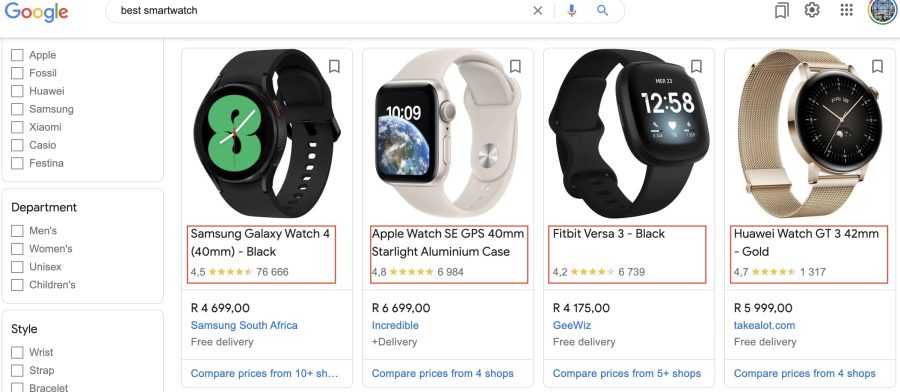Viewport: 900px width, 392px height.
Task: Open the account profile avatar
Action: [883, 10]
